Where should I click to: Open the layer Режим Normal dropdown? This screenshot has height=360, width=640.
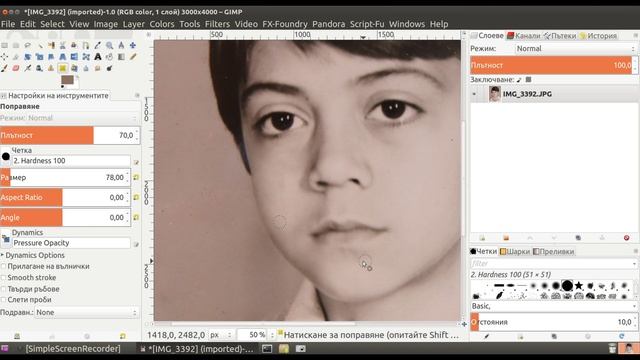[576, 49]
